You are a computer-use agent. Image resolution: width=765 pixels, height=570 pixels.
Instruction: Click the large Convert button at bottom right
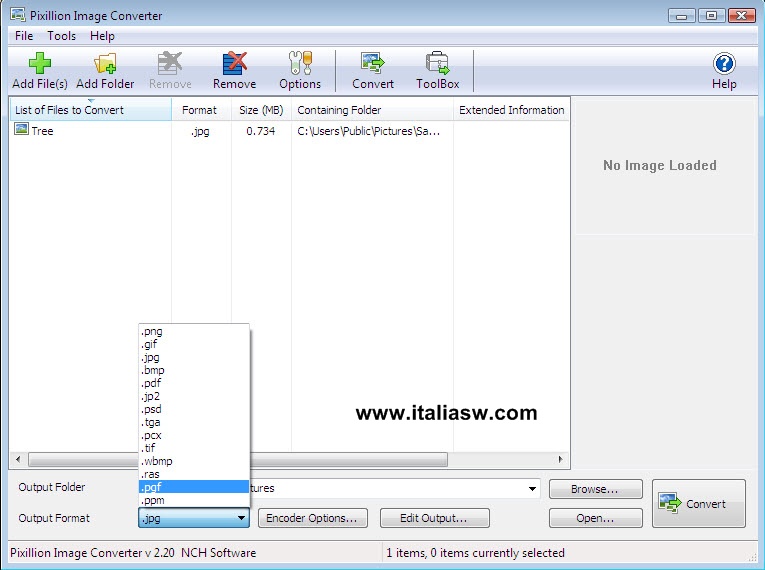pyautogui.click(x=699, y=503)
